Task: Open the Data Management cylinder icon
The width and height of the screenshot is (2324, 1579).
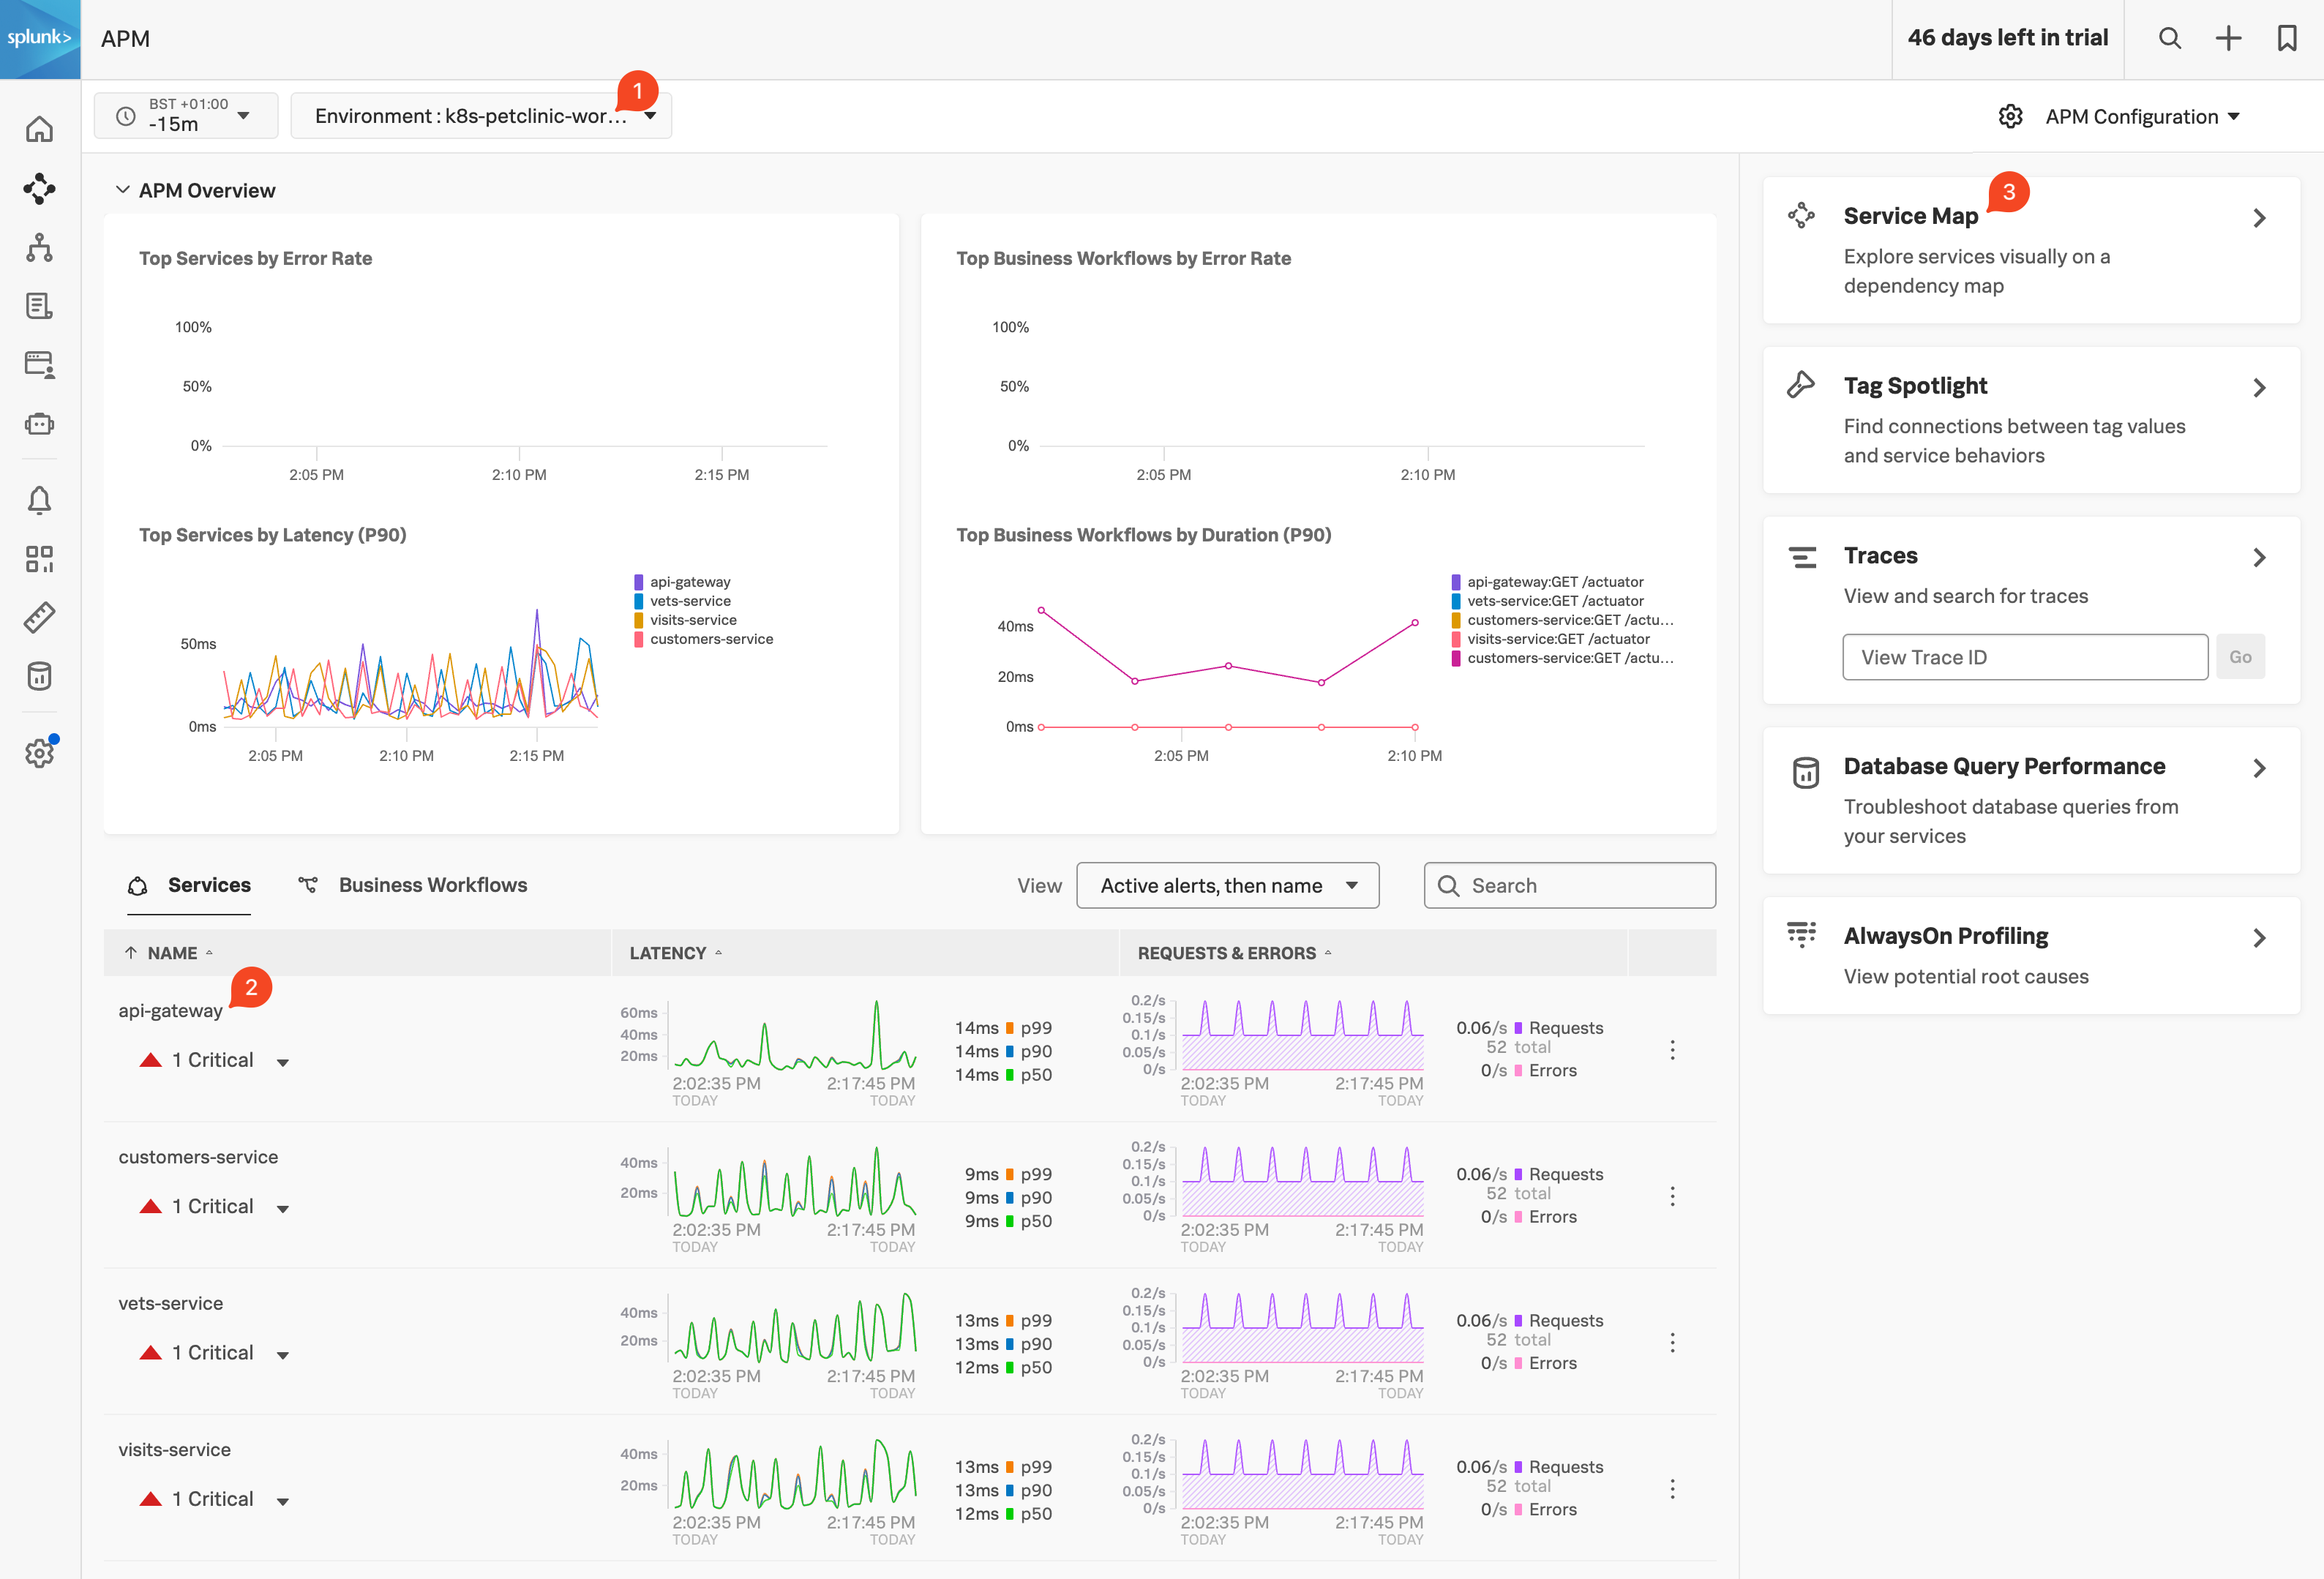Action: click(x=39, y=676)
